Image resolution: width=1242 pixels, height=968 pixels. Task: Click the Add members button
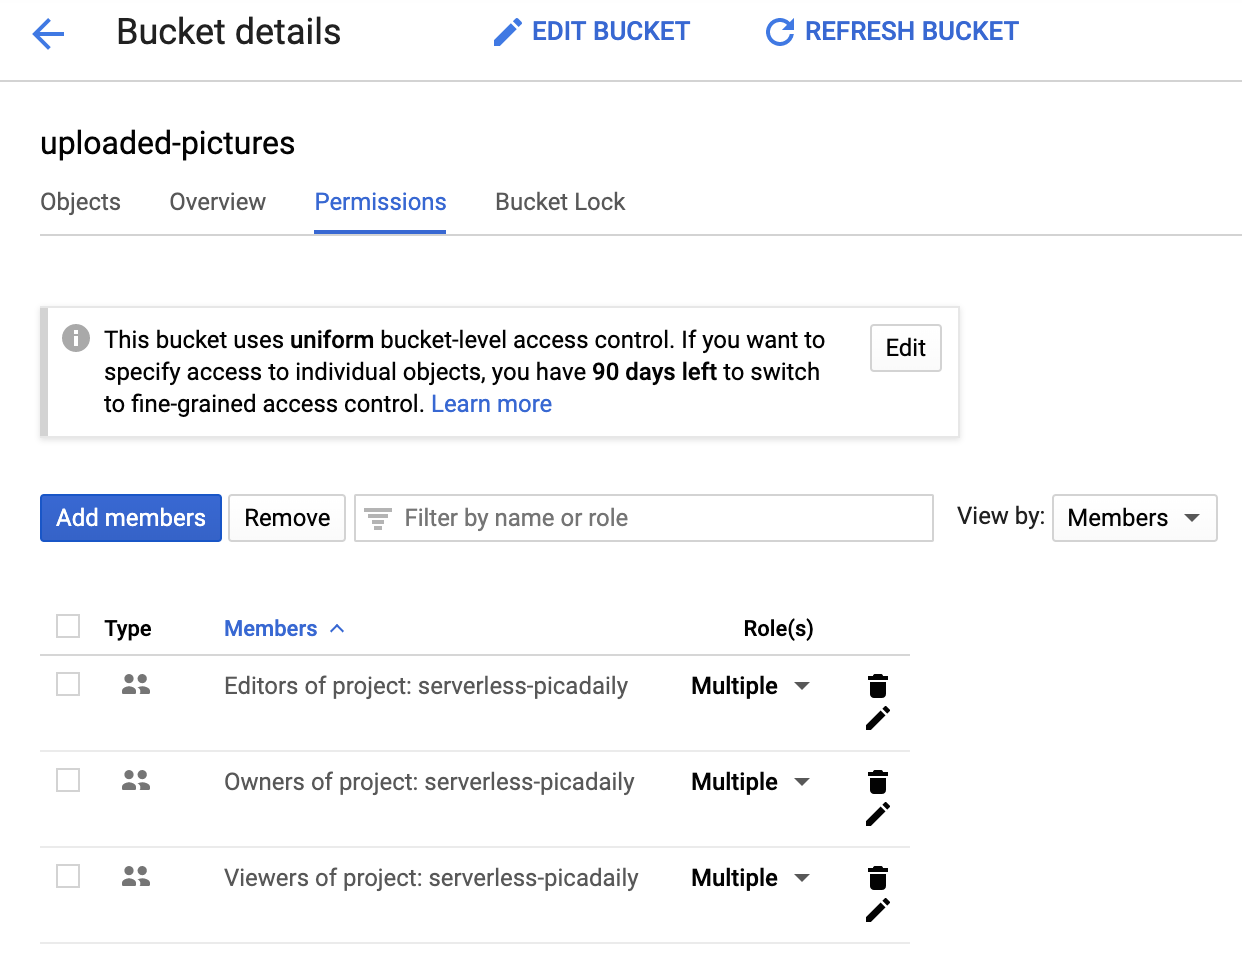coord(131,518)
